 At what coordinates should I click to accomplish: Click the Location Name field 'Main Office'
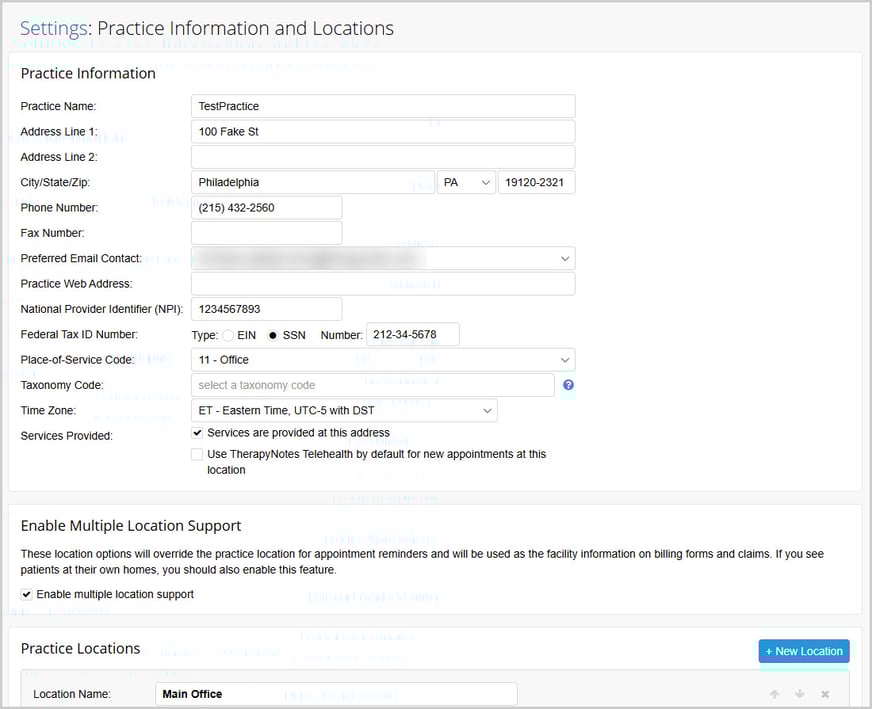coord(336,694)
